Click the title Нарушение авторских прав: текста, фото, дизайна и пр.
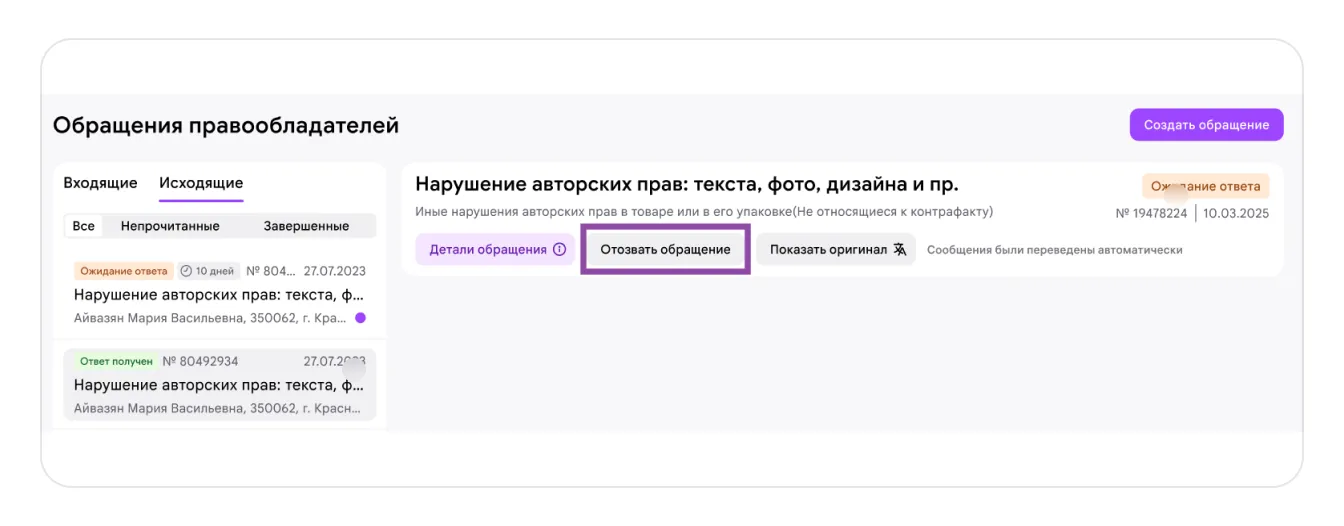Screen dimensions: 1344x526 pyautogui.click(x=687, y=184)
